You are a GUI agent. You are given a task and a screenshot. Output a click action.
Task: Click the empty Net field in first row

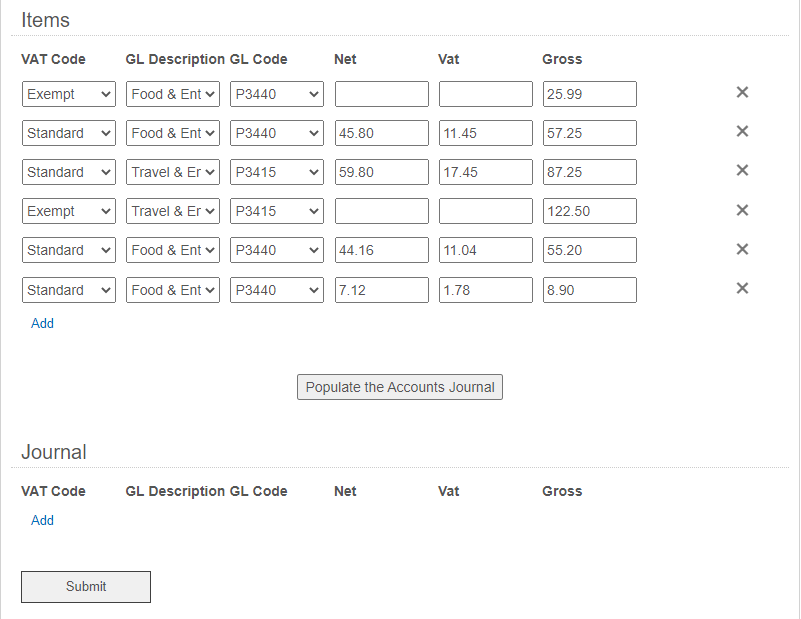(381, 95)
